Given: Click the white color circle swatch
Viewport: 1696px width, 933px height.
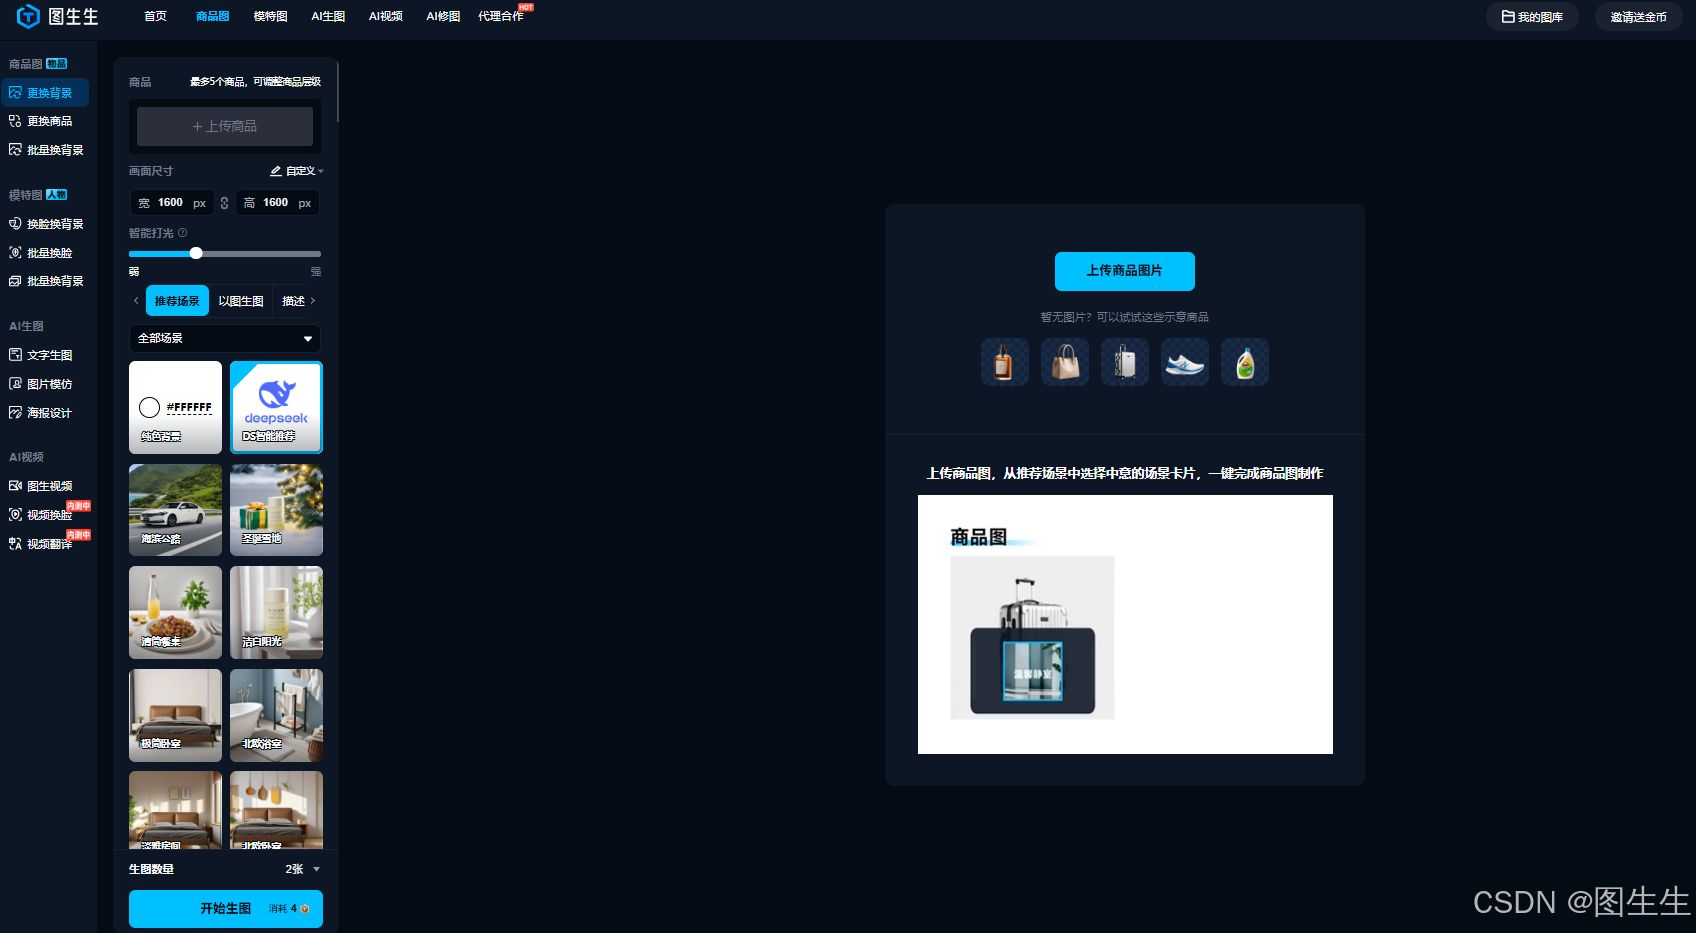Looking at the screenshot, I should [x=150, y=407].
